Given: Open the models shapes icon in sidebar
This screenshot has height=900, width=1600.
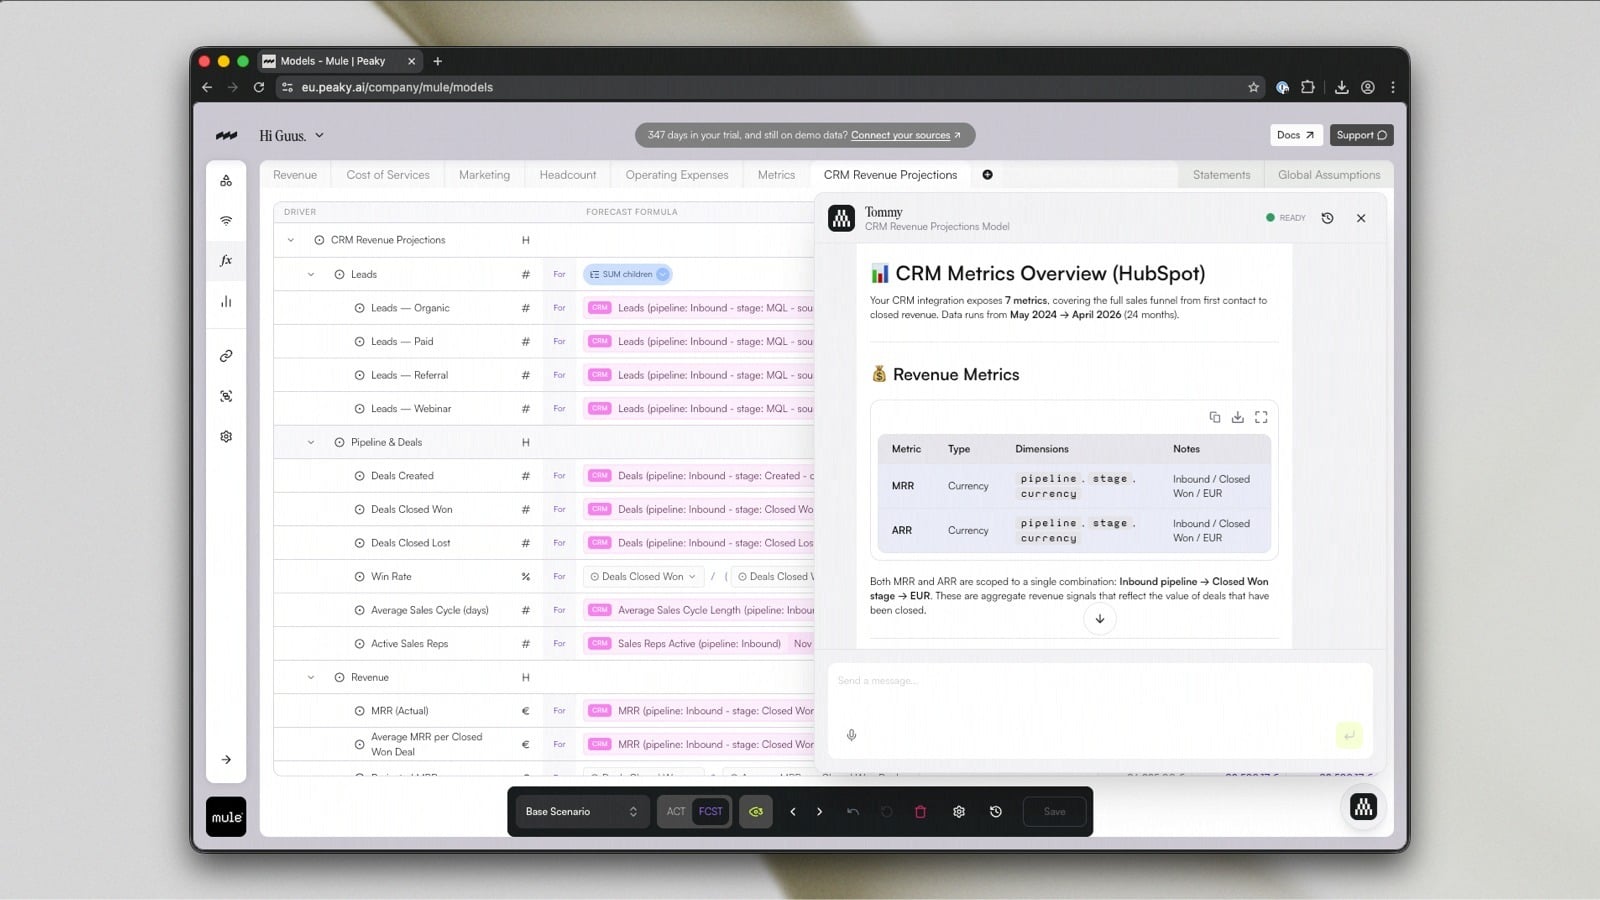Looking at the screenshot, I should (x=226, y=181).
